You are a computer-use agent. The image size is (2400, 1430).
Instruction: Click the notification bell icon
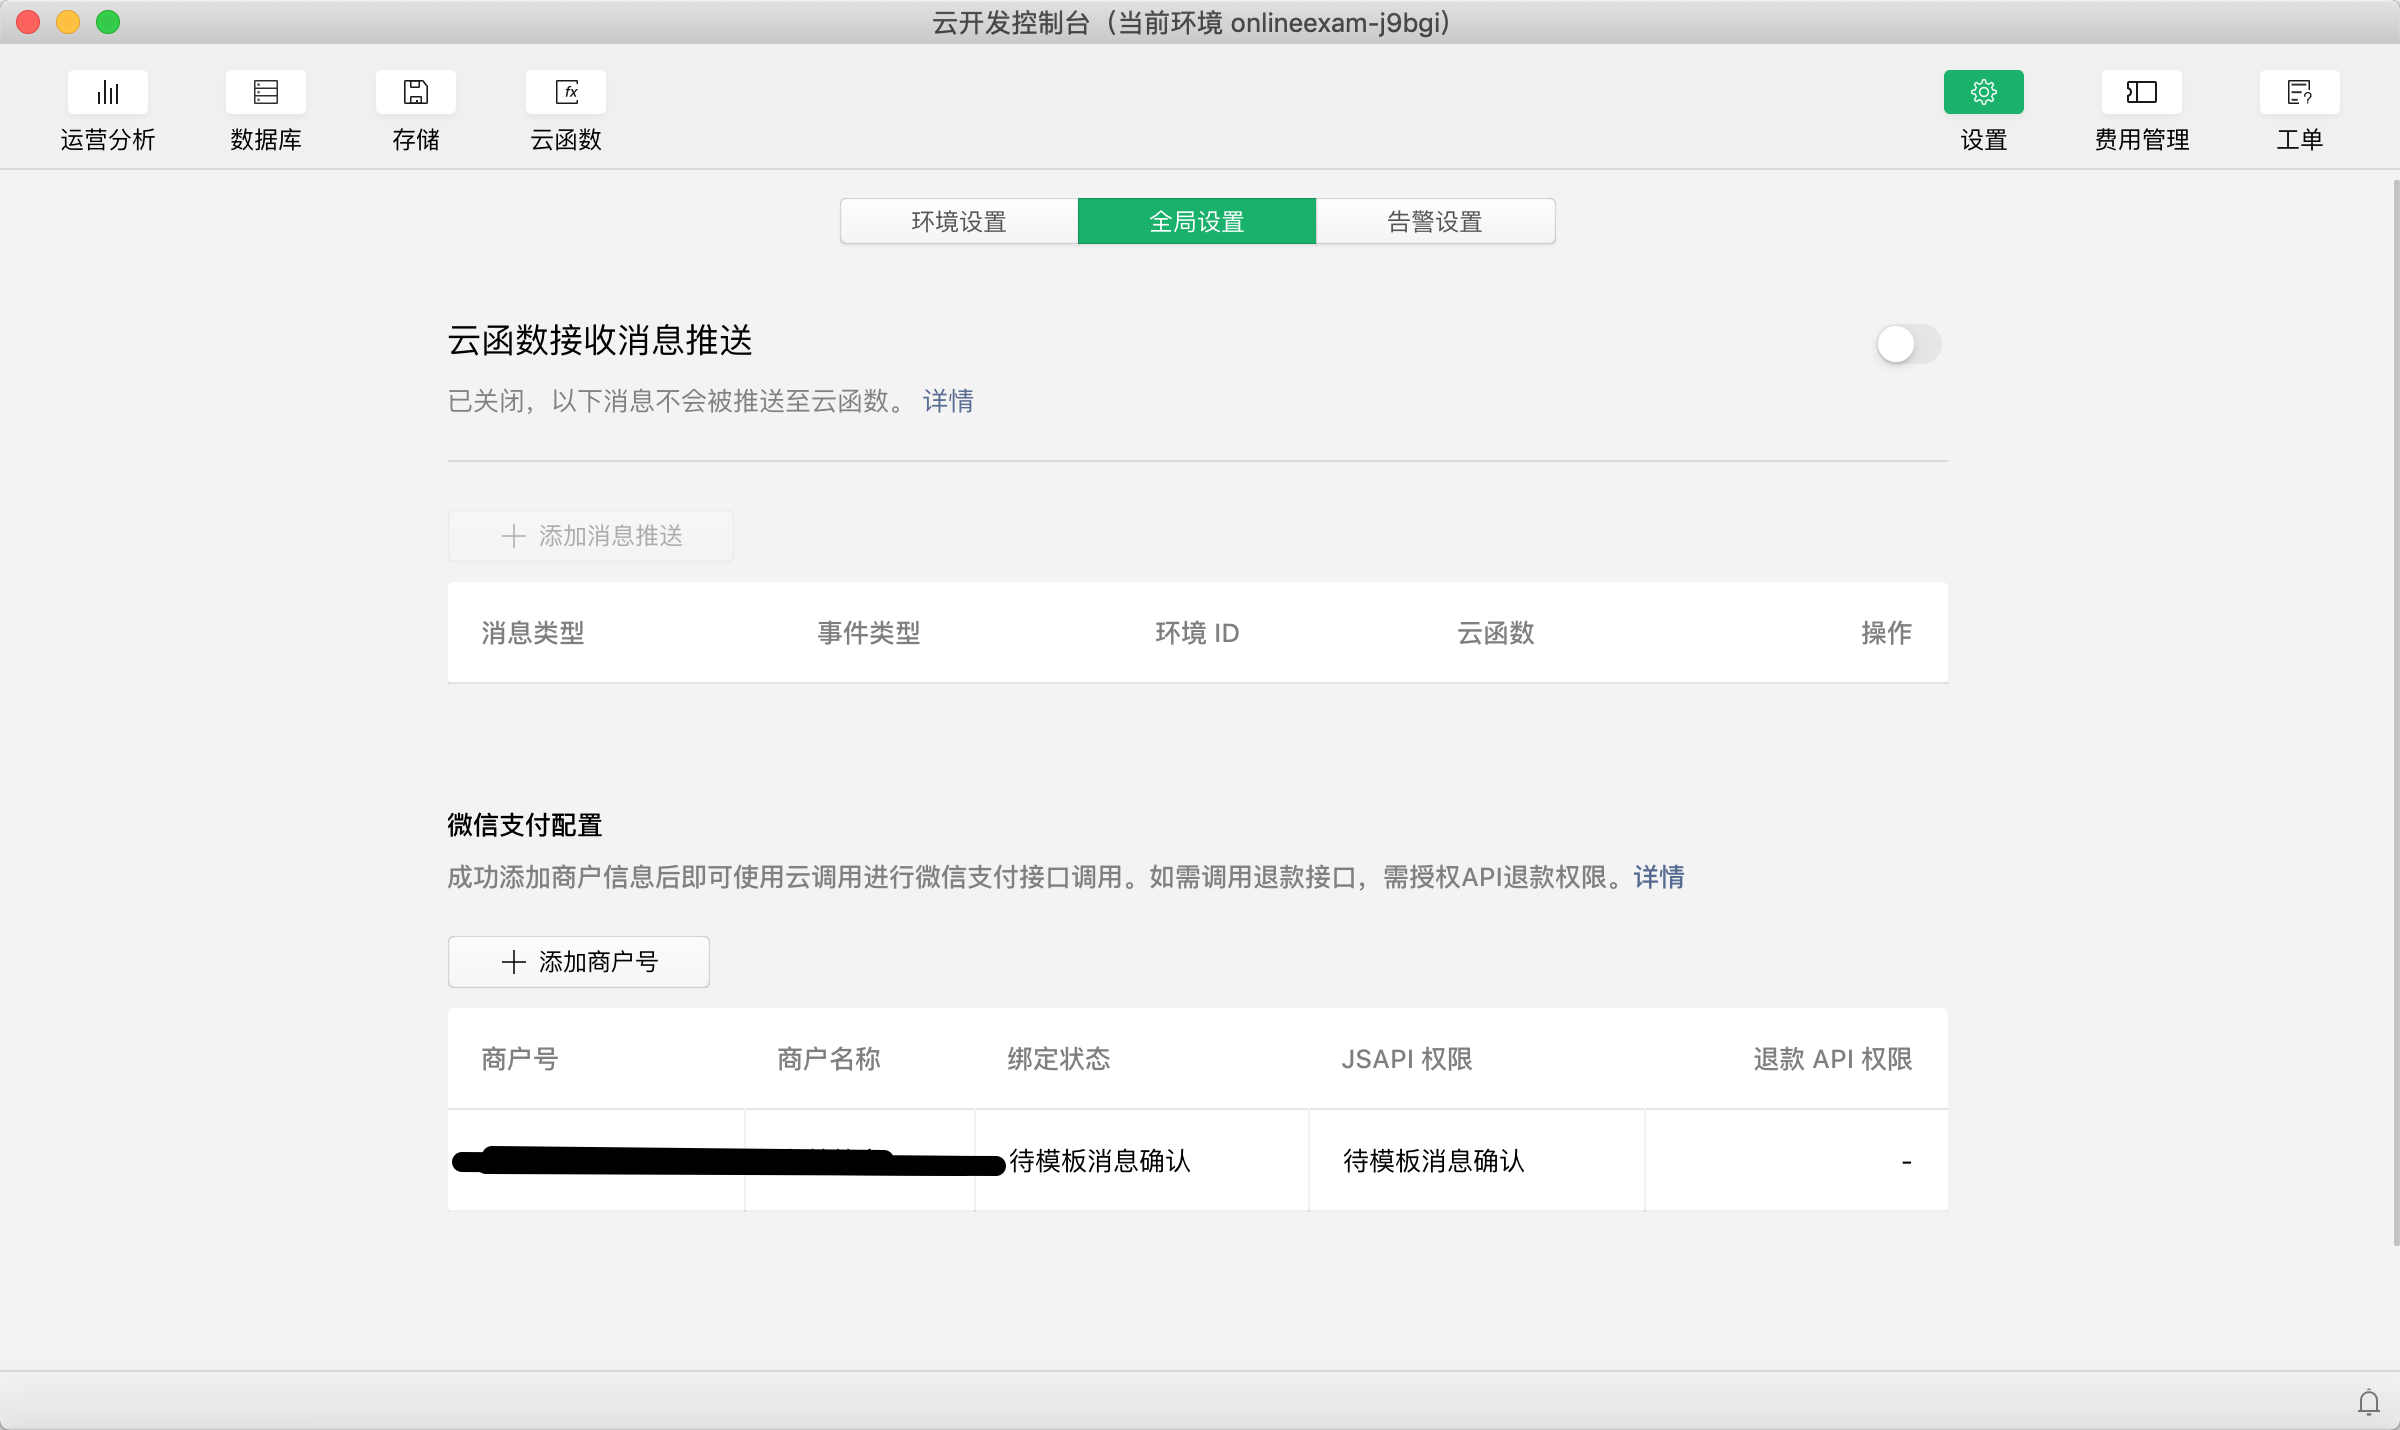coord(2368,1402)
